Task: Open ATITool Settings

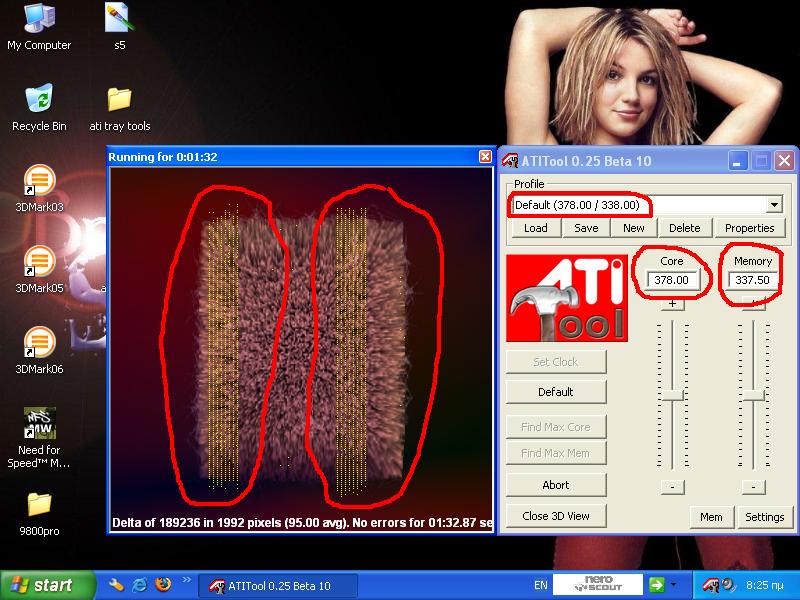Action: click(x=764, y=517)
